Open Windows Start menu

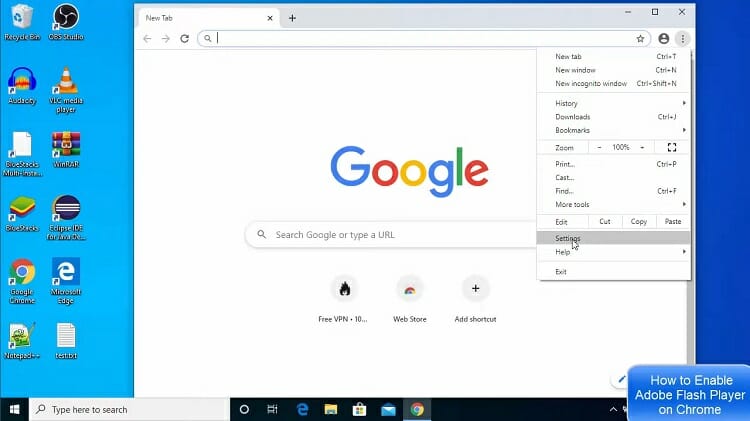pyautogui.click(x=14, y=410)
